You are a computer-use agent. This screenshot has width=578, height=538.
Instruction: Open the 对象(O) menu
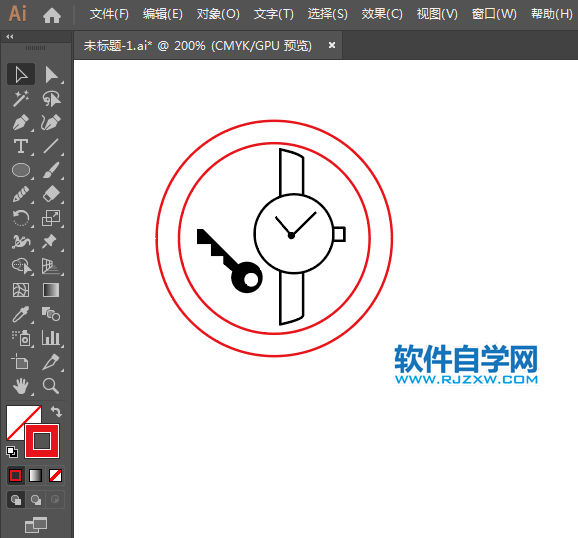(x=218, y=14)
